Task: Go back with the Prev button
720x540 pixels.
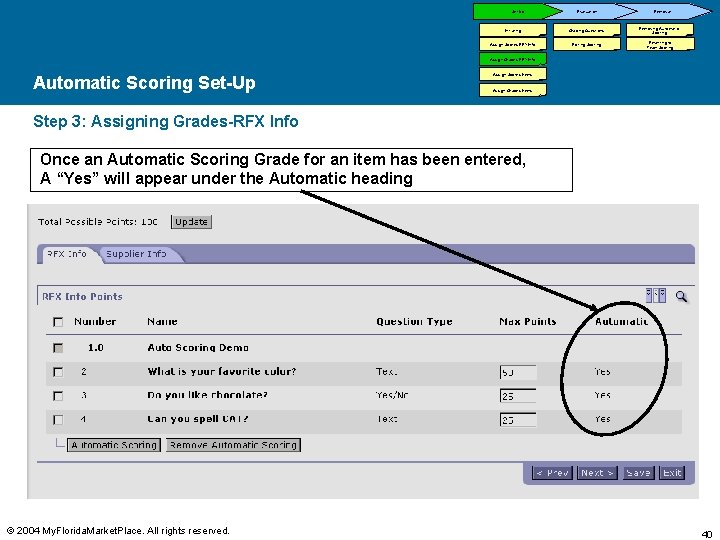Action: 552,472
